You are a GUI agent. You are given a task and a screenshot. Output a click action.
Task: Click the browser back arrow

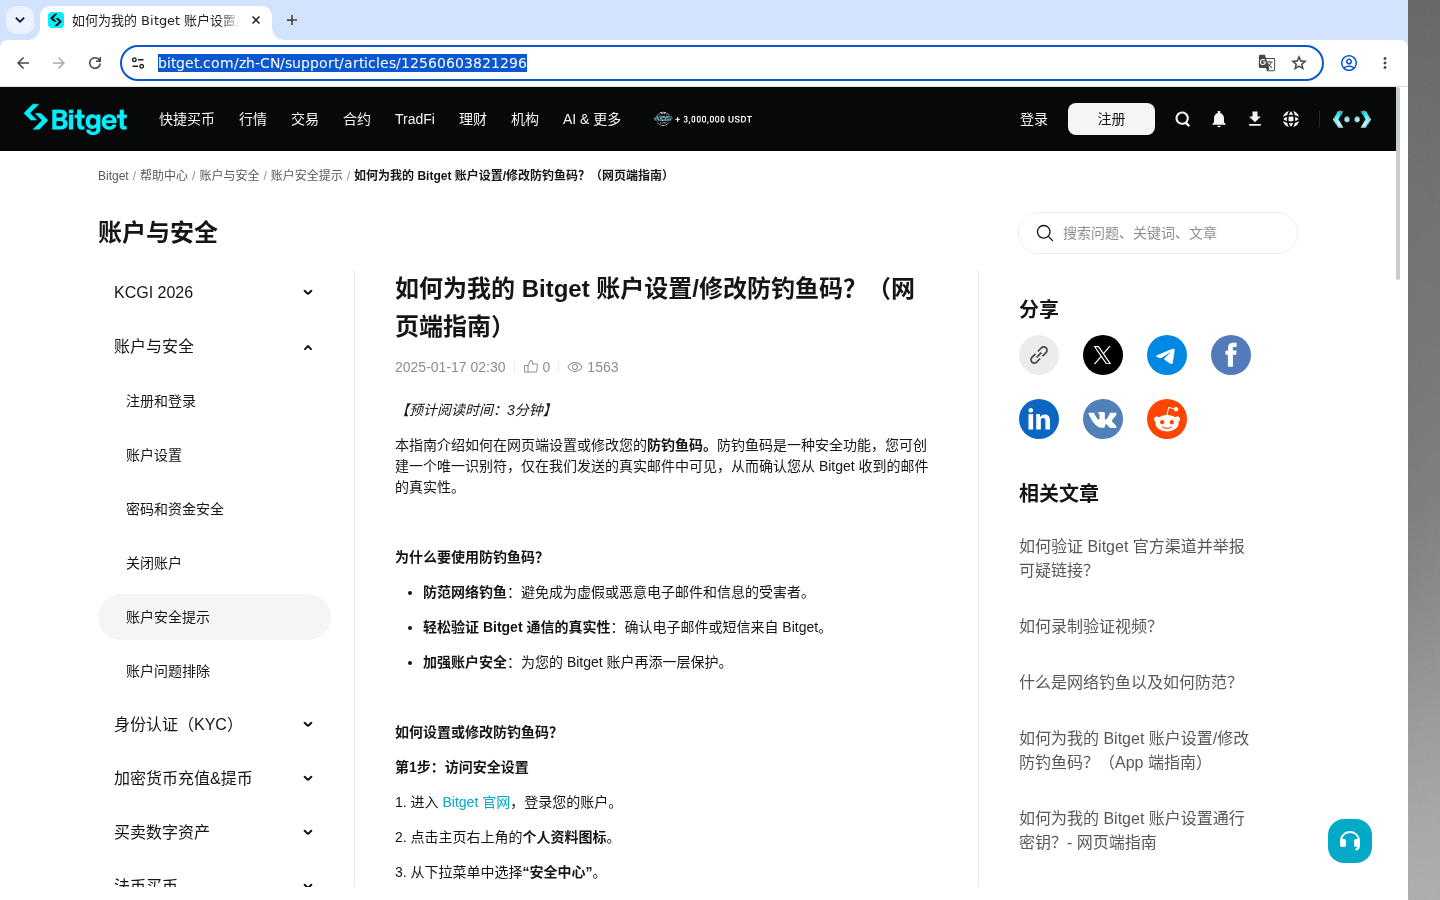(x=23, y=63)
